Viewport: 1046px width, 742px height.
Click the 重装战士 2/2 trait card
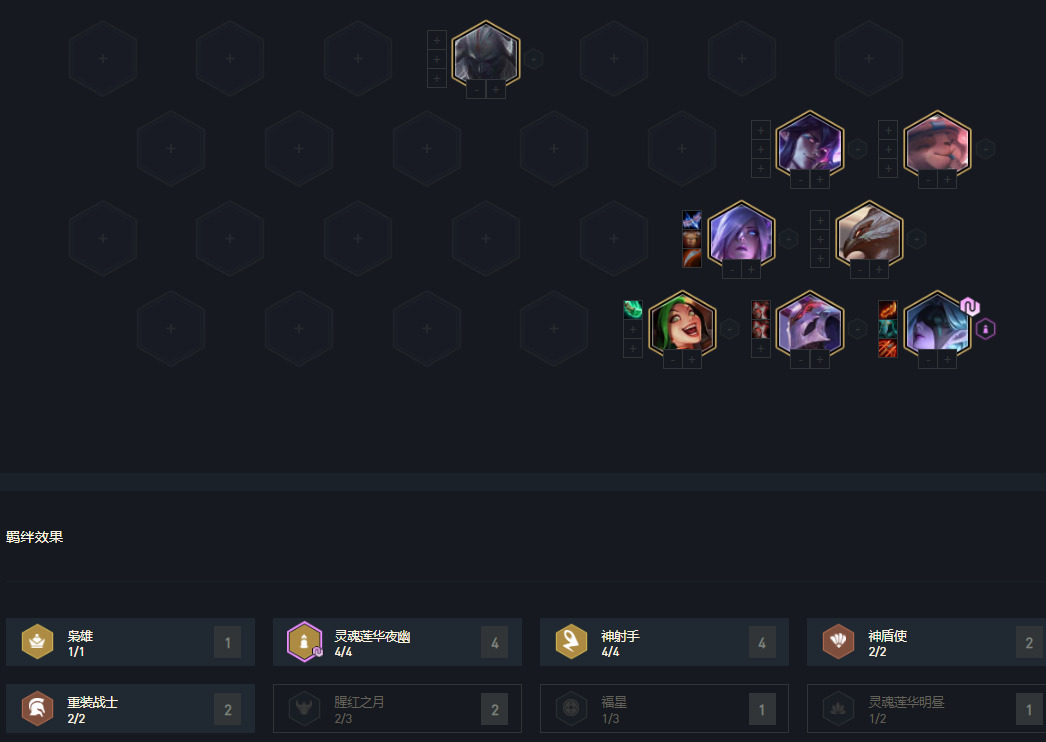coord(130,709)
